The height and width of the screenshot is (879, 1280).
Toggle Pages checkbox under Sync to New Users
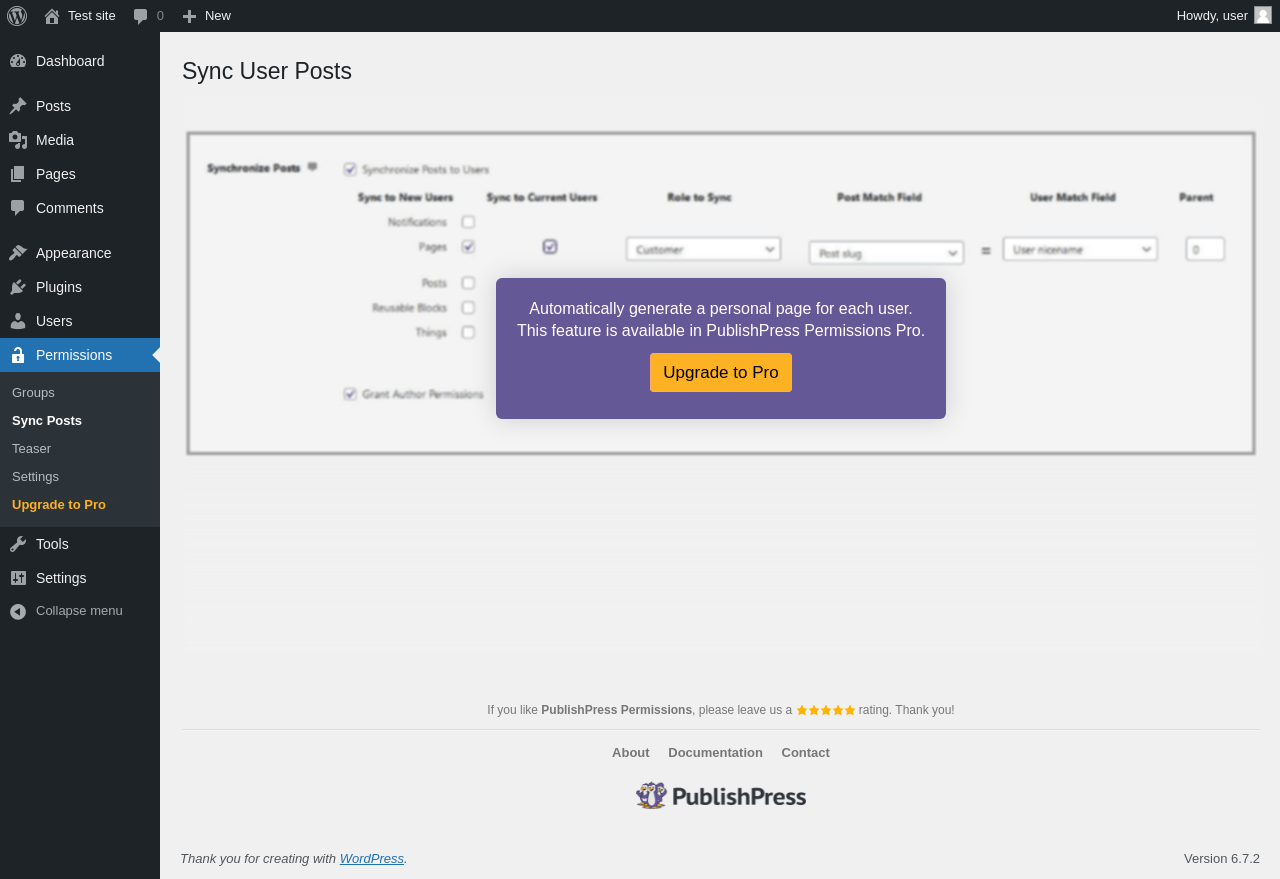[x=468, y=246]
